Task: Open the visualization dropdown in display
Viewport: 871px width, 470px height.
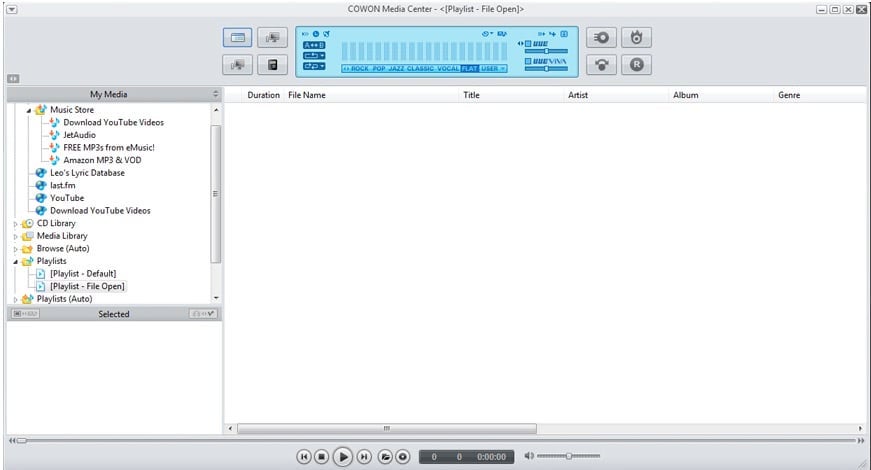Action: tap(487, 34)
